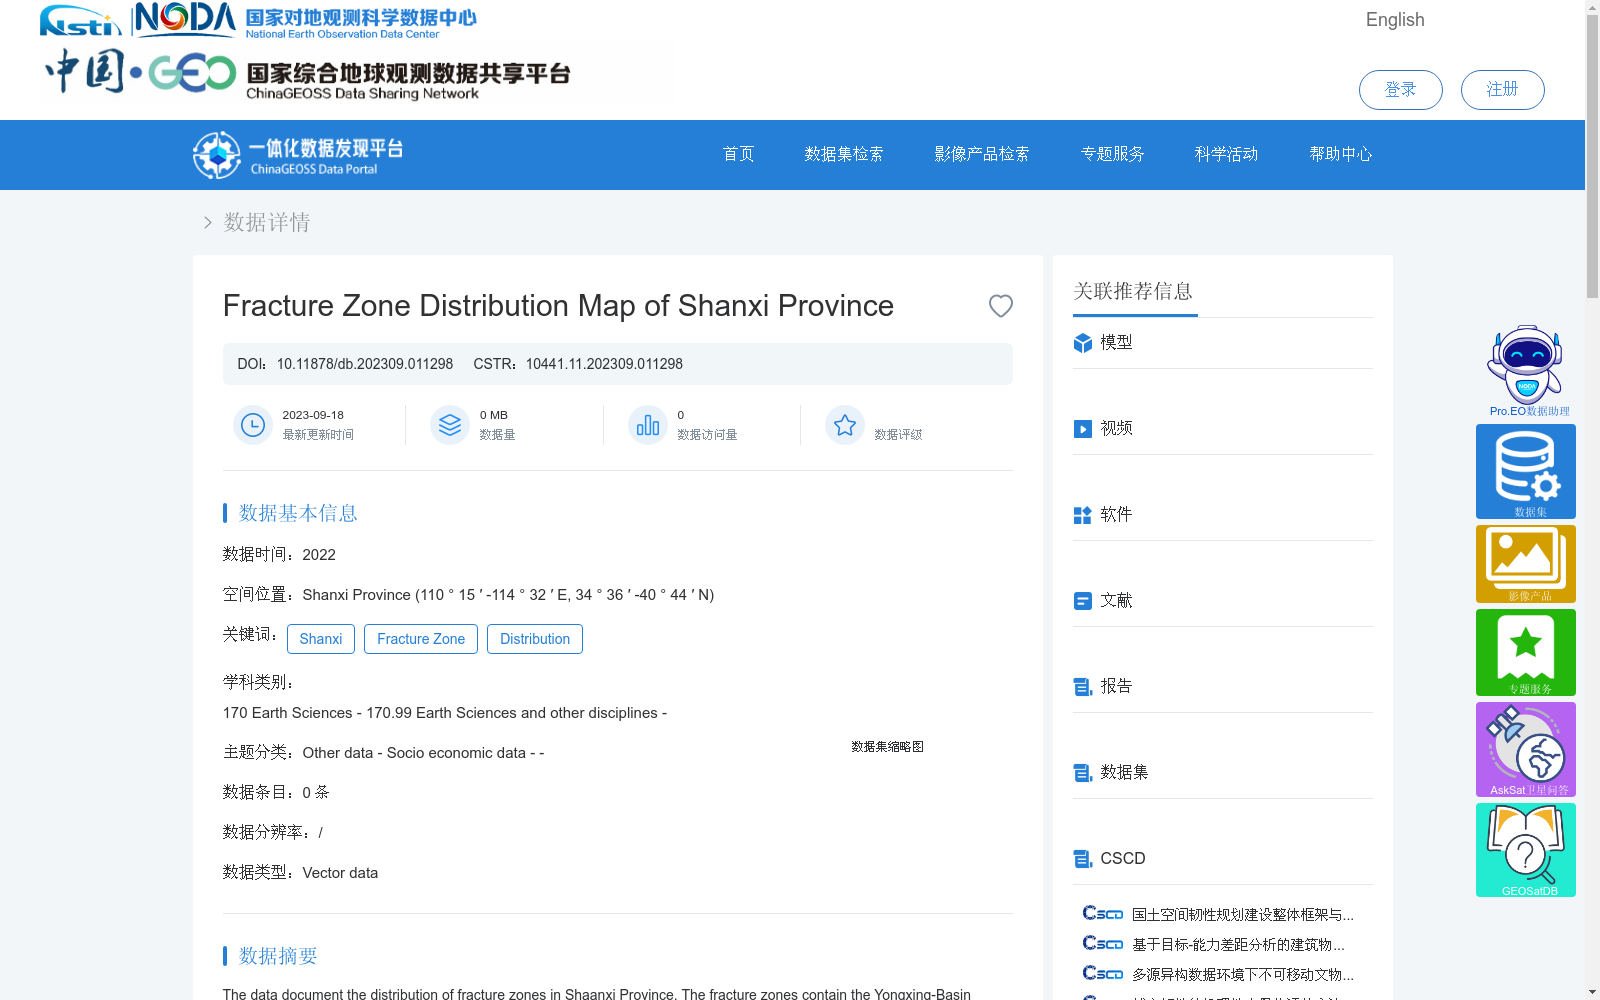Open 影像产品 image products from floating sidebar

[1525, 560]
